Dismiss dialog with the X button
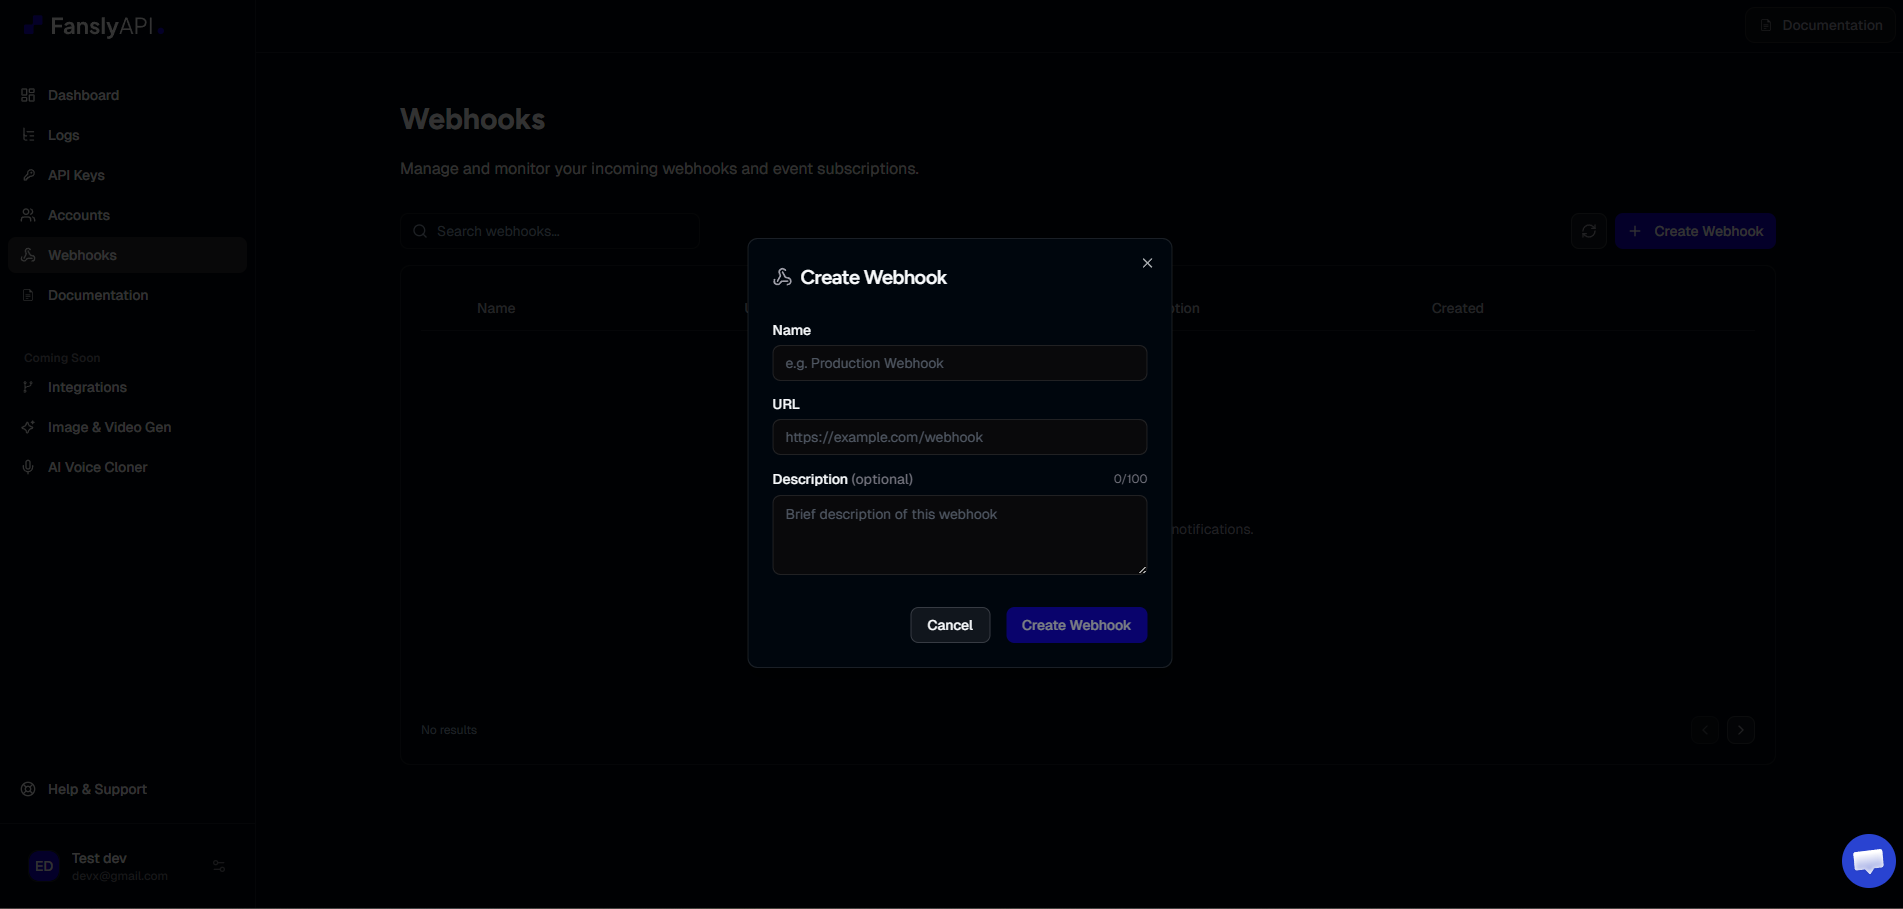 pyautogui.click(x=1146, y=262)
